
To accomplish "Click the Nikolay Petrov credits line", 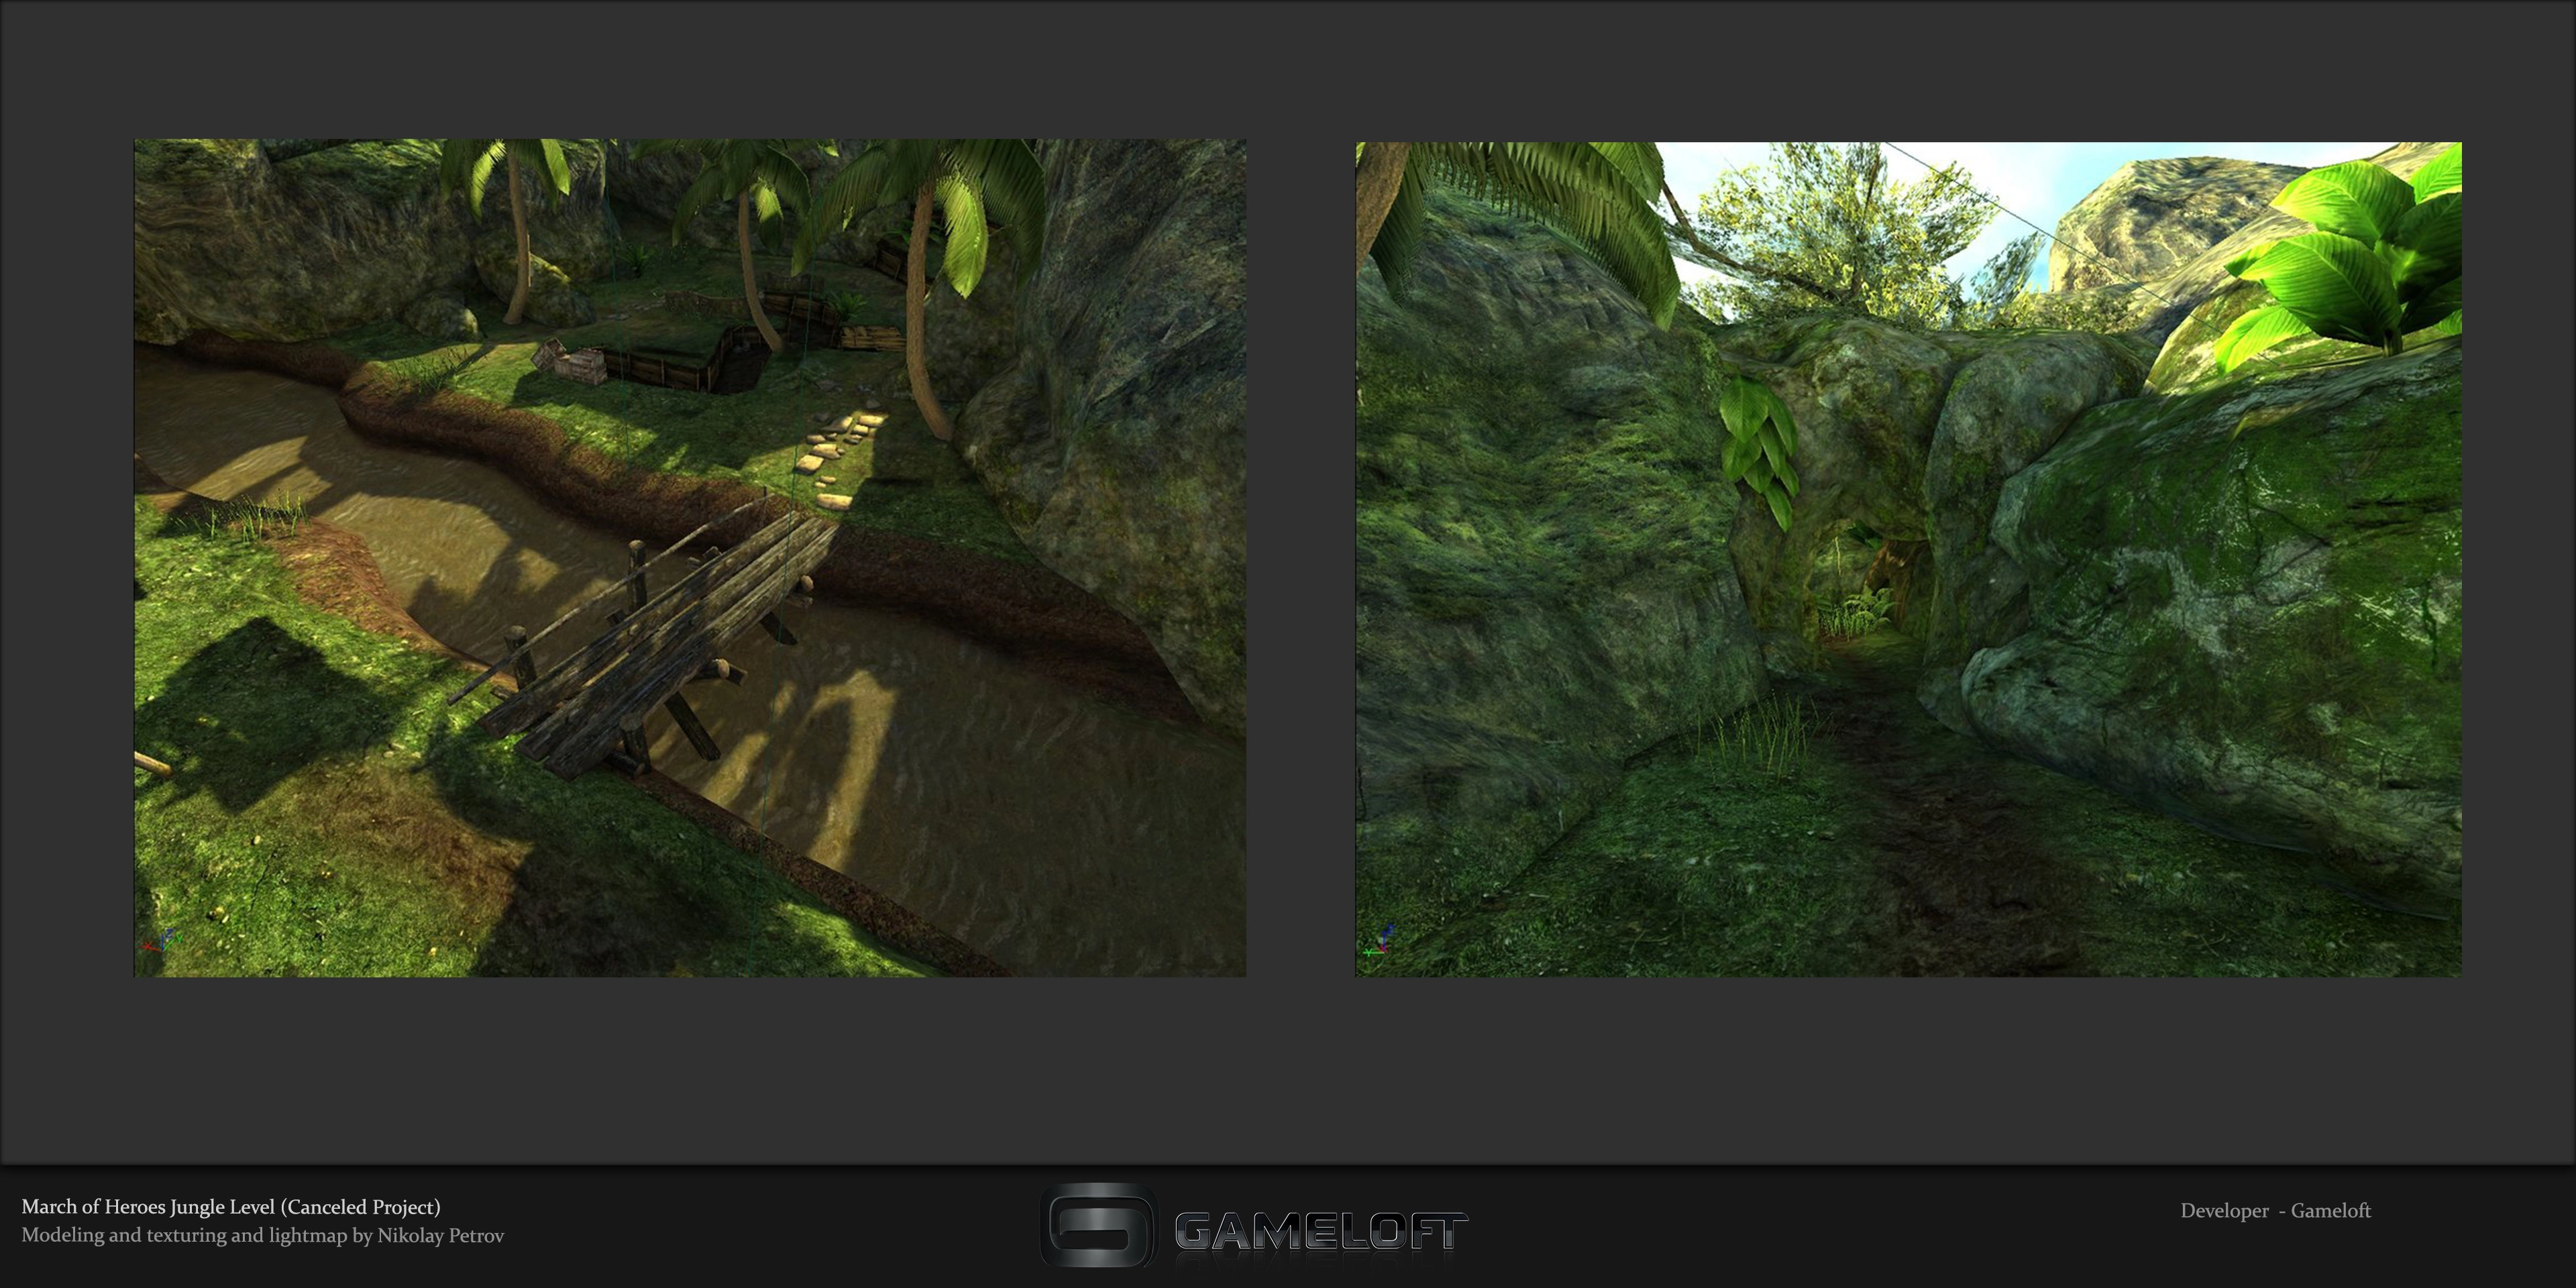I will (262, 1236).
